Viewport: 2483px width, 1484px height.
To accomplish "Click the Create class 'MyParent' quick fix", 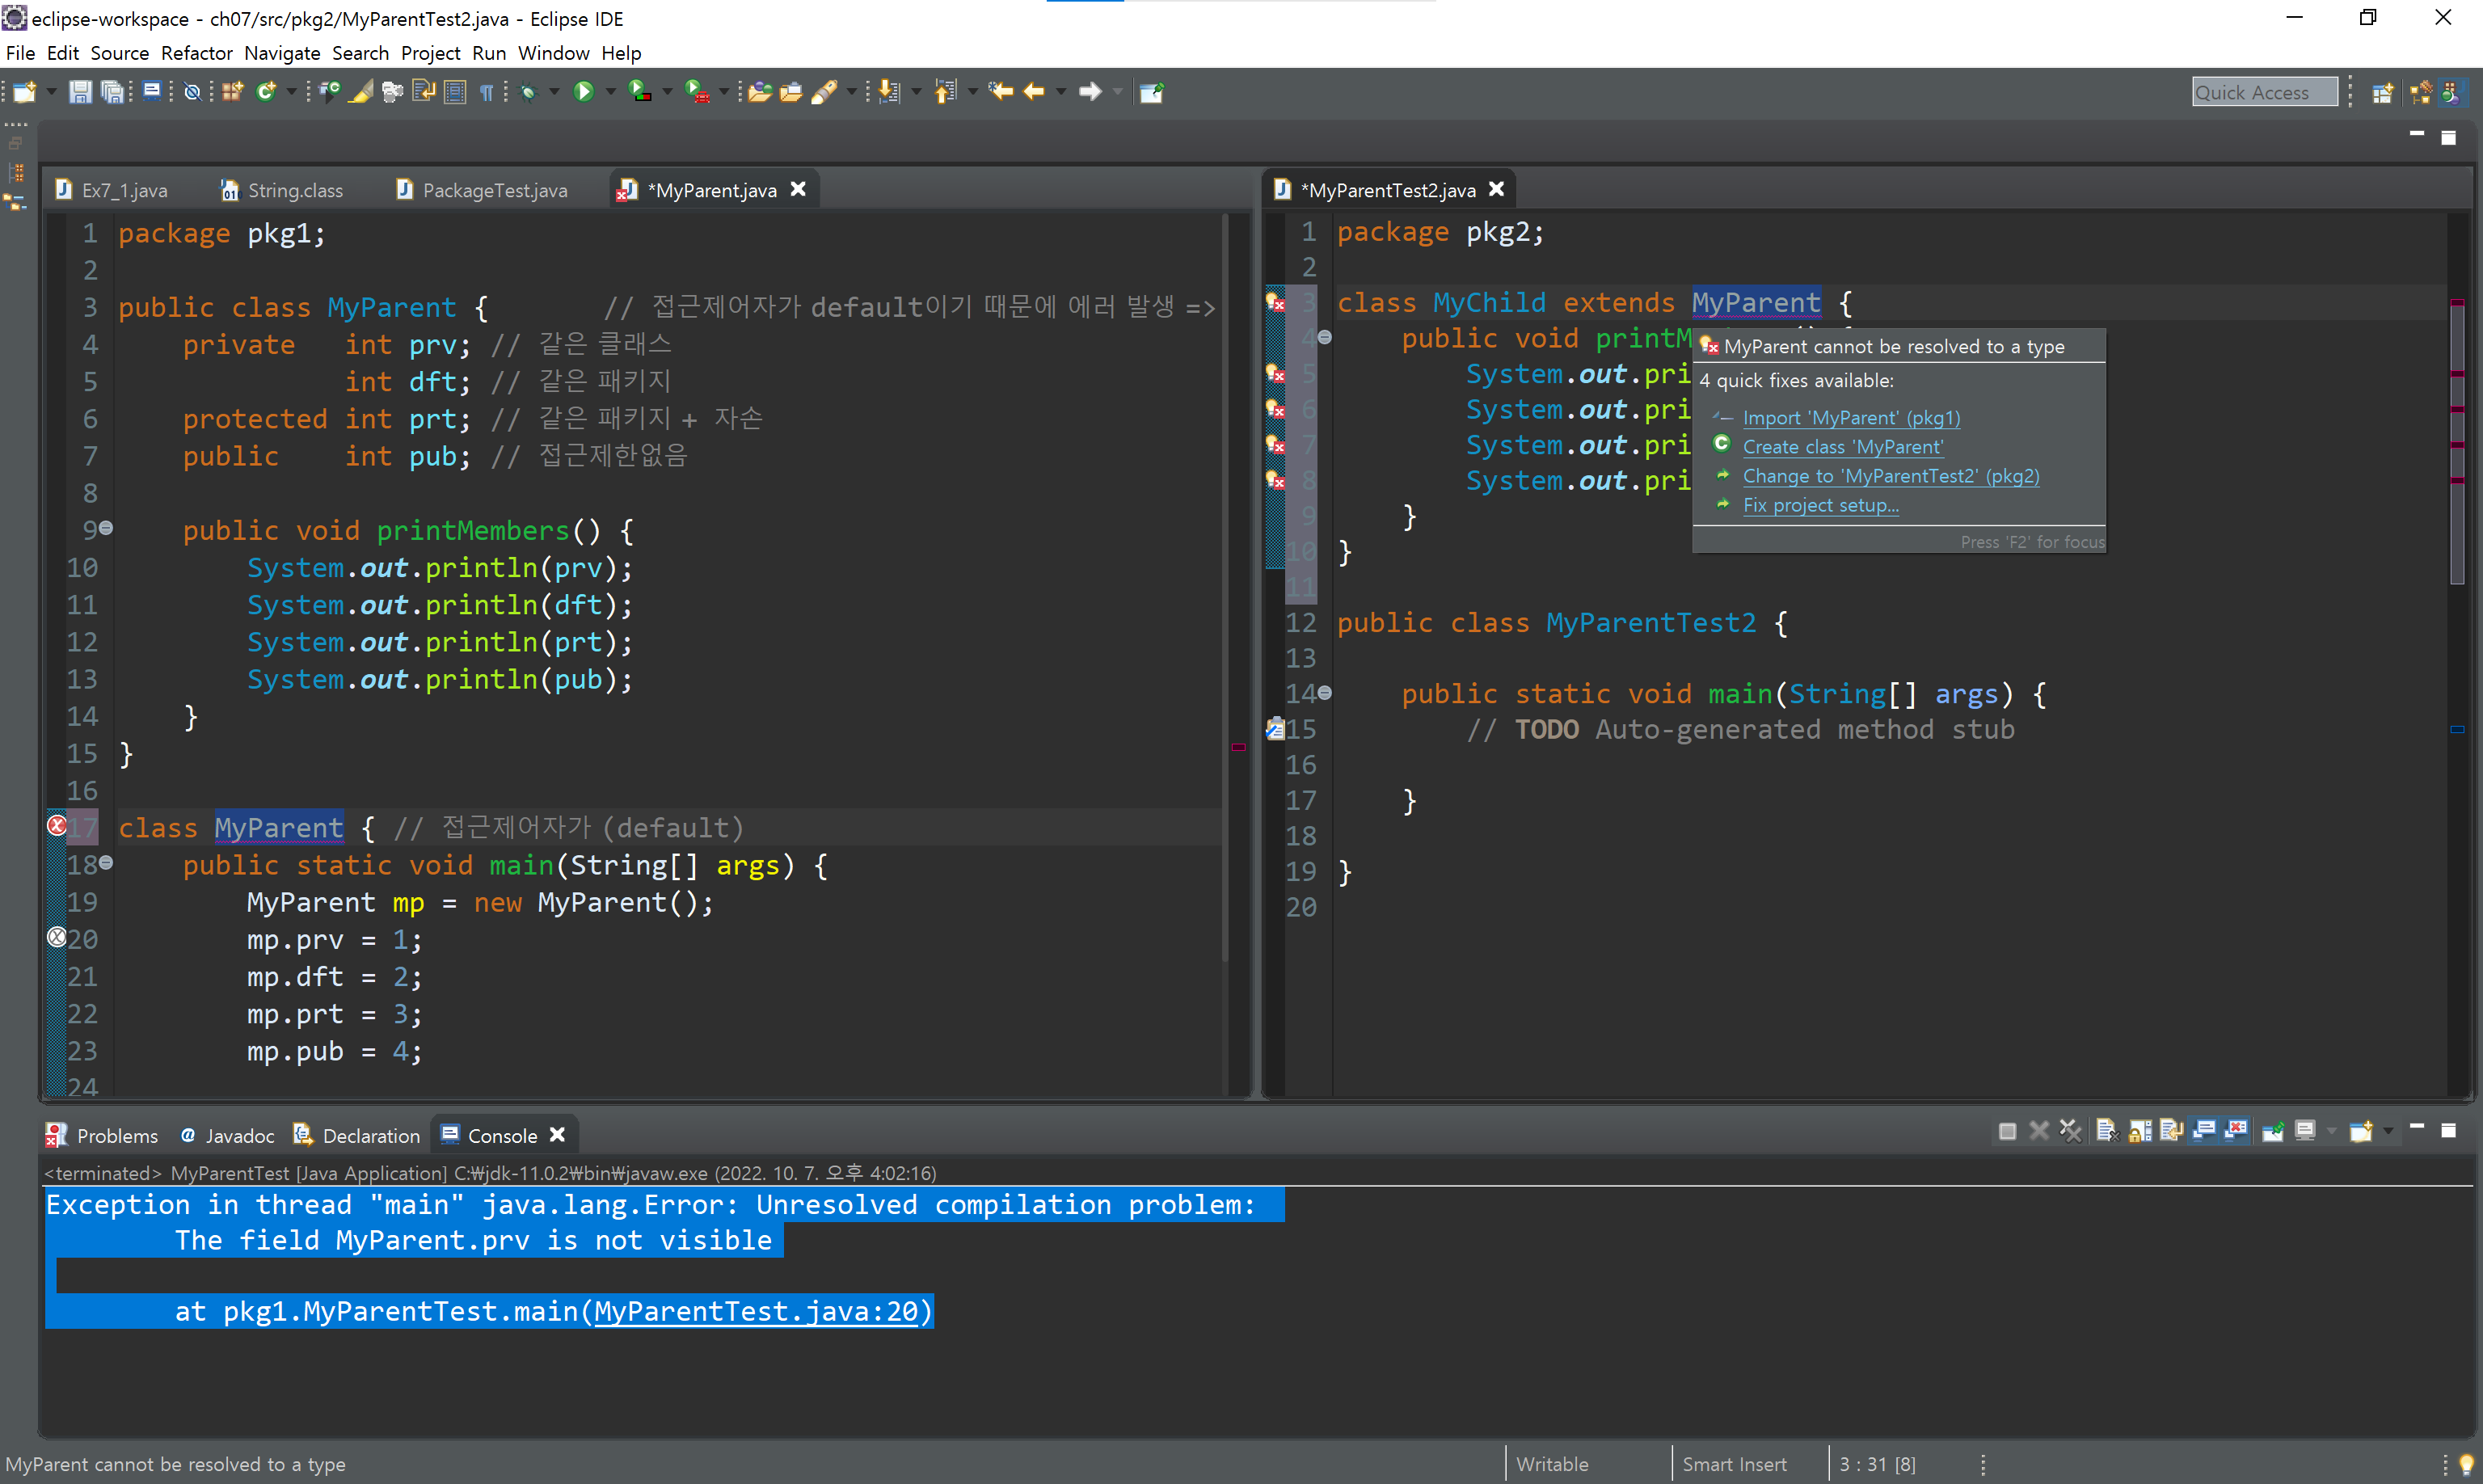I will pyautogui.click(x=1842, y=447).
